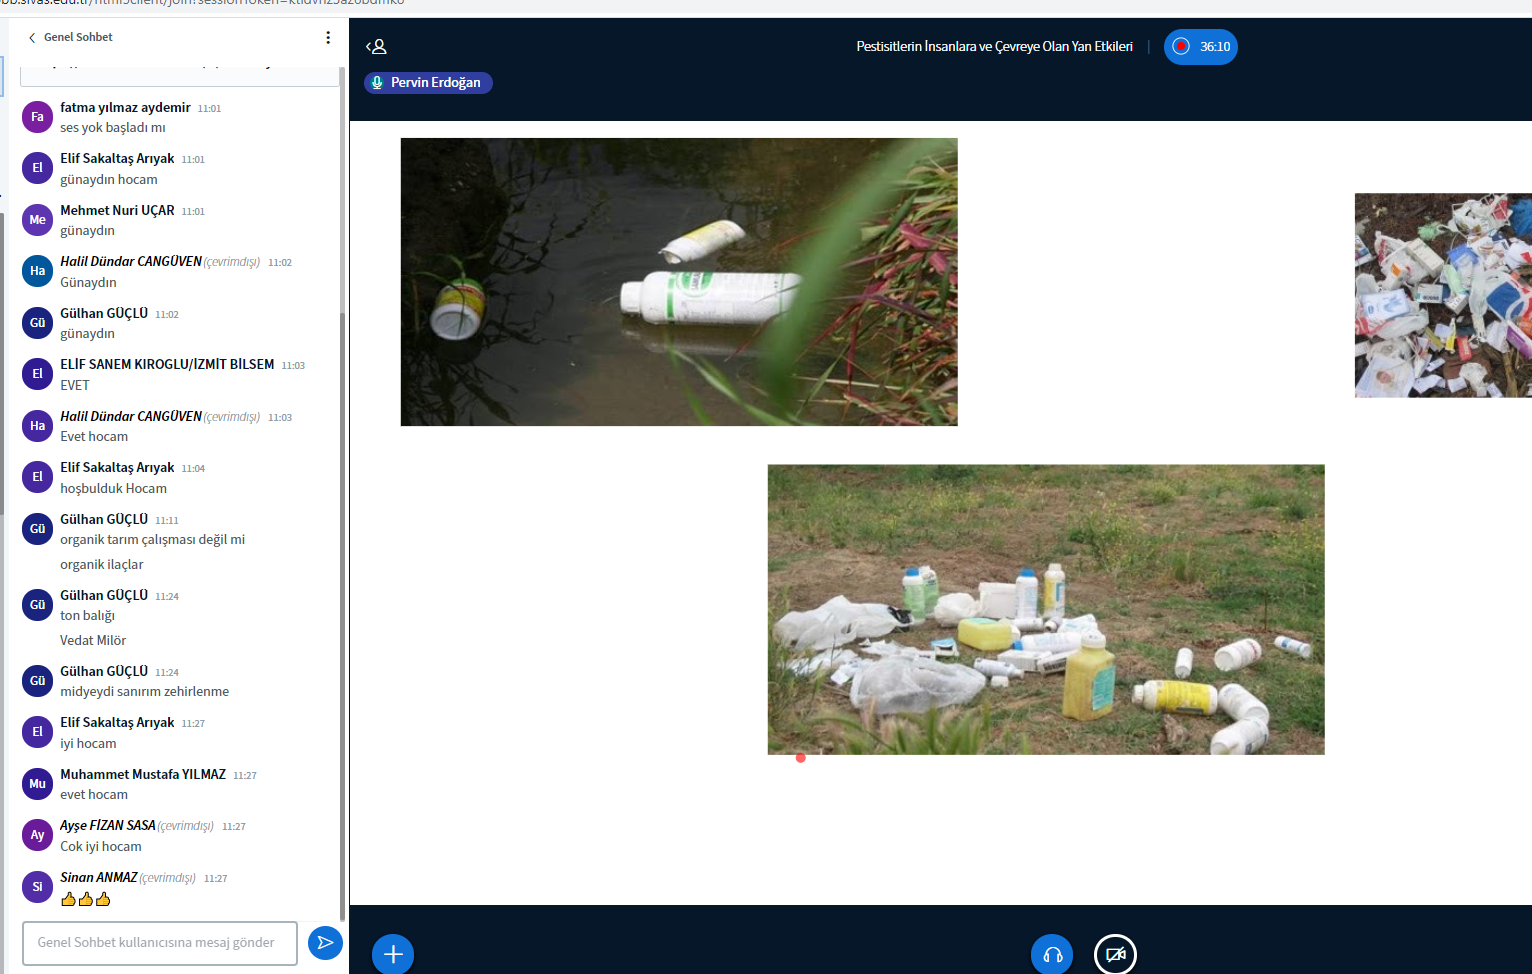This screenshot has width=1532, height=974.
Task: Click Ayşe FİZAN SASA avatar
Action: click(x=37, y=835)
